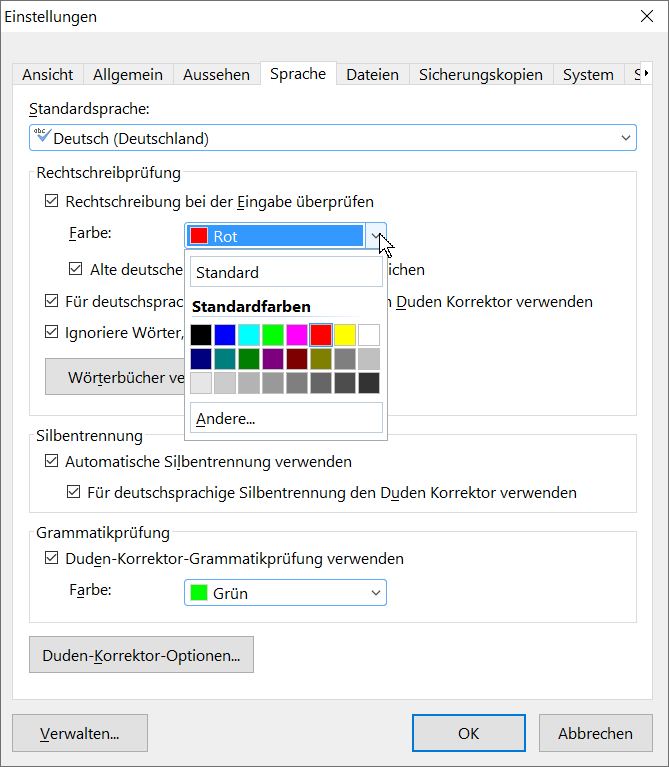Pick the maroon color swatch
Image resolution: width=669 pixels, height=767 pixels.
point(297,359)
